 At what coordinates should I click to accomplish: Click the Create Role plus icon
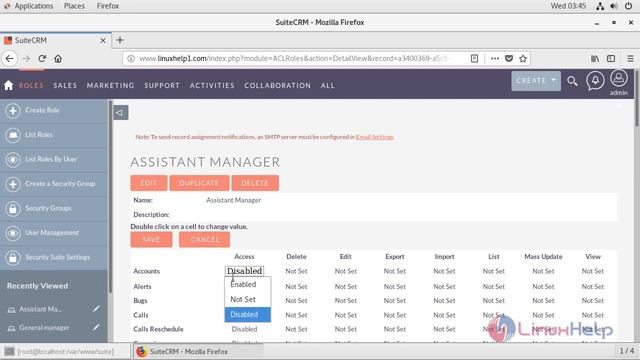(13, 111)
